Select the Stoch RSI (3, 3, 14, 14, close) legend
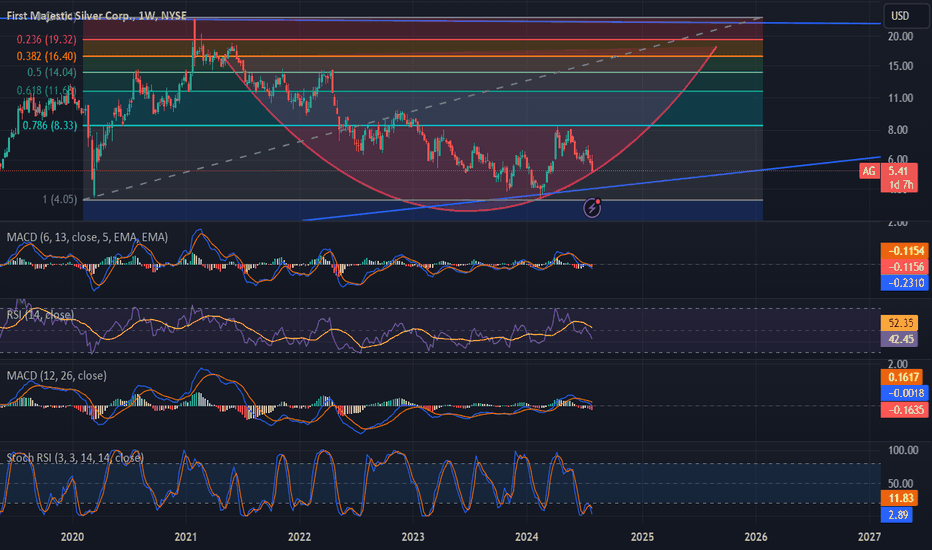The height and width of the screenshot is (550, 932). coord(75,458)
